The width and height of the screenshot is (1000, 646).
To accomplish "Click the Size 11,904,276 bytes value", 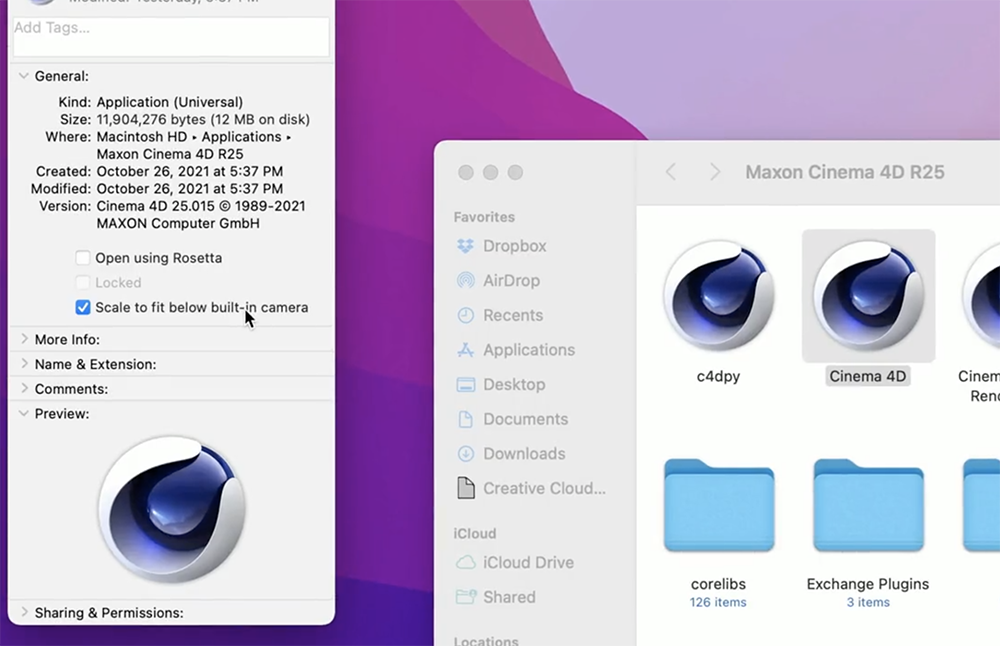I will pos(203,120).
